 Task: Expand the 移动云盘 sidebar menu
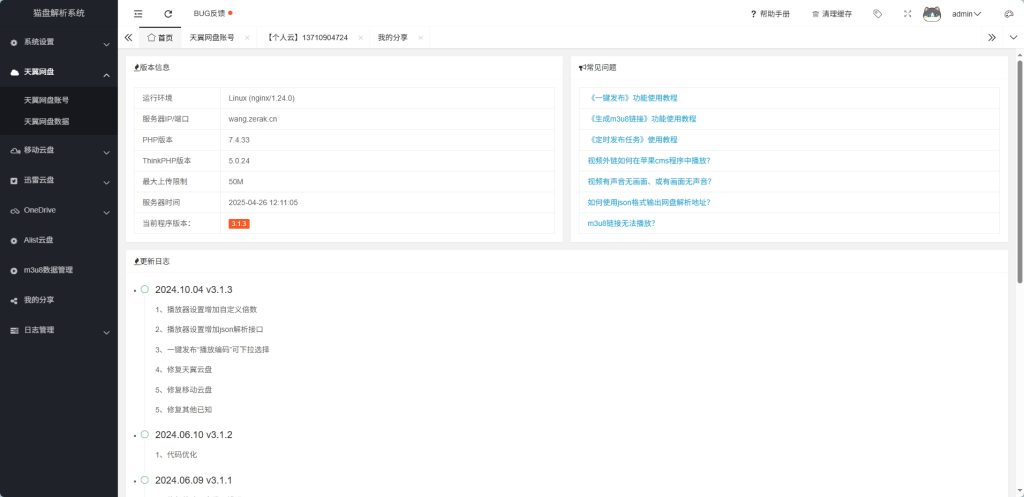click(58, 150)
